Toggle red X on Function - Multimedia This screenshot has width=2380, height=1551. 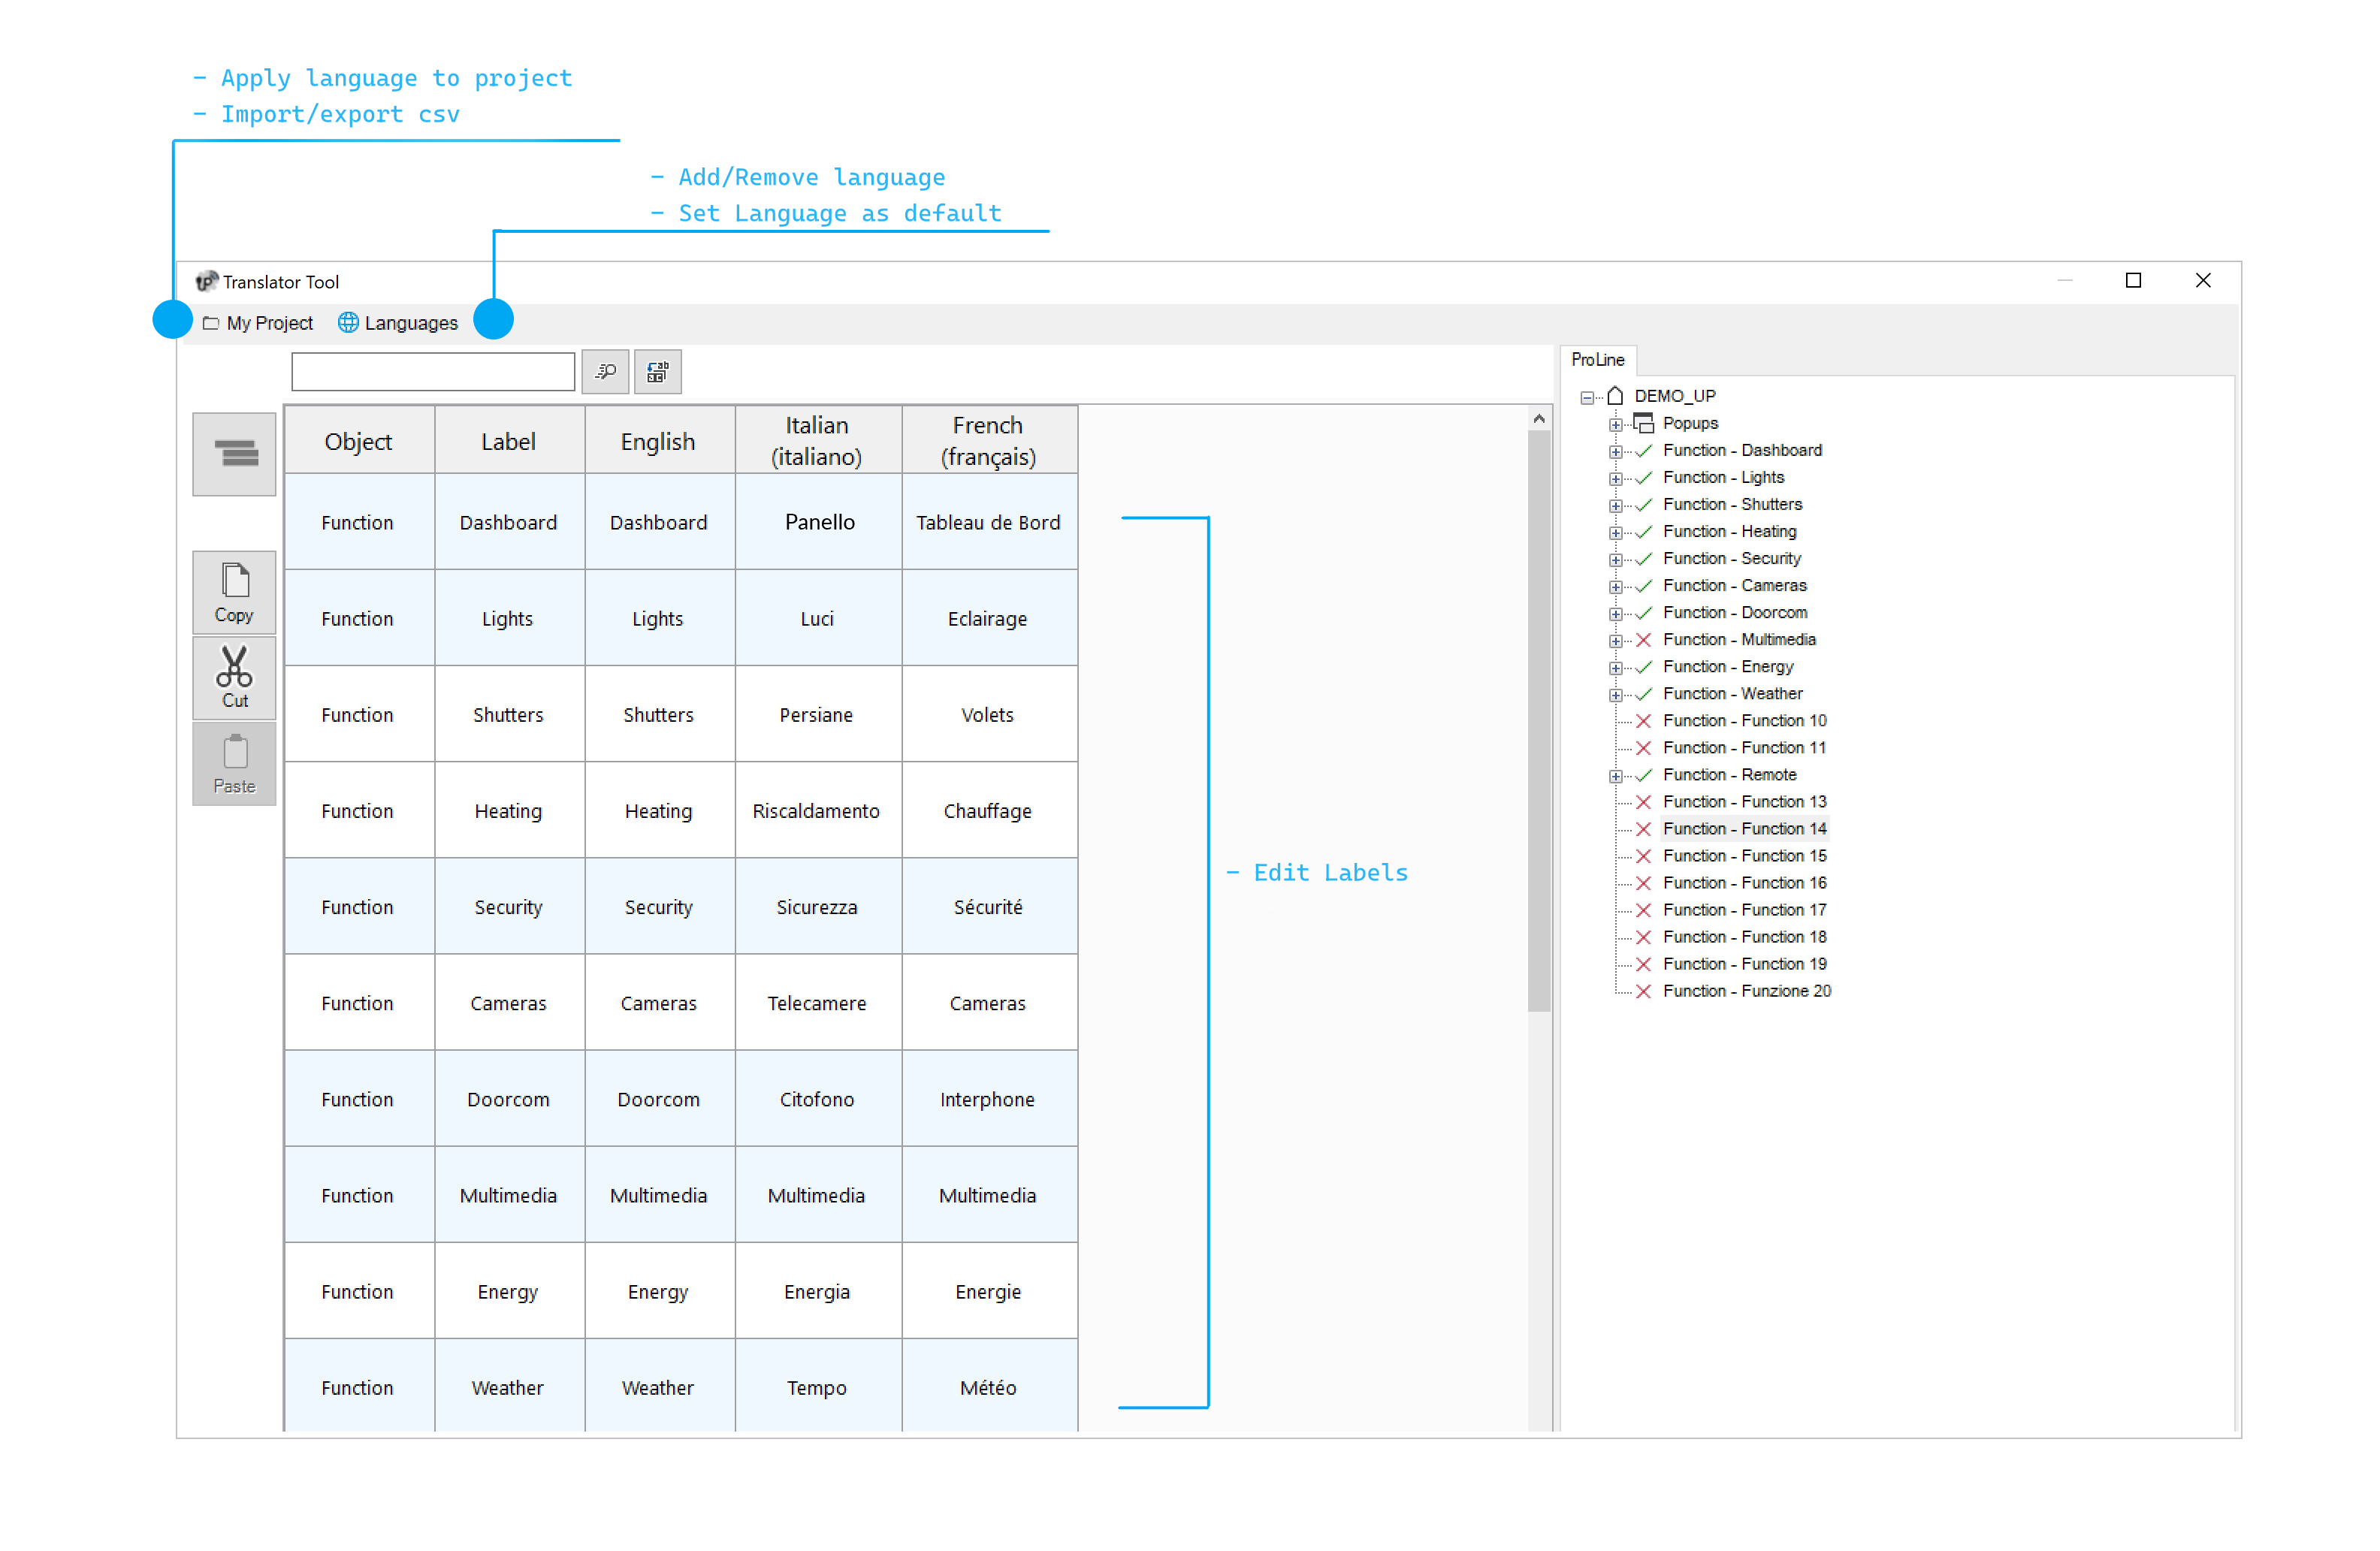pos(1643,640)
